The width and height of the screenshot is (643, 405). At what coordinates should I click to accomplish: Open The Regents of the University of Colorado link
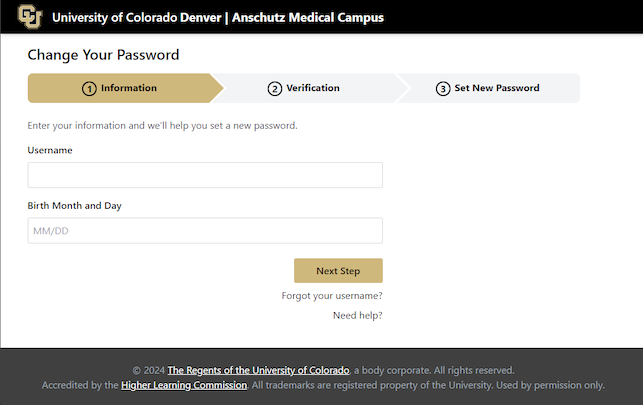(x=258, y=370)
